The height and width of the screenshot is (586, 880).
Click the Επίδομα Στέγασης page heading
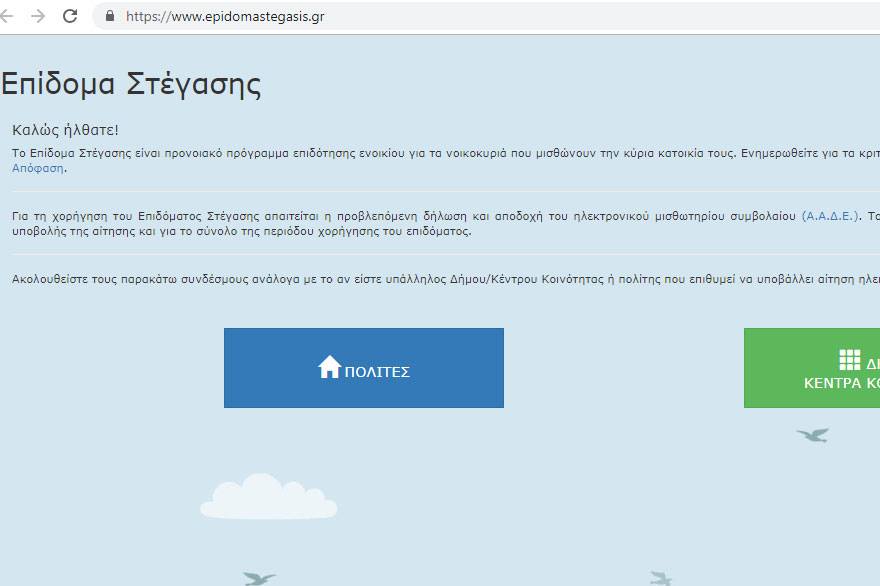point(130,84)
